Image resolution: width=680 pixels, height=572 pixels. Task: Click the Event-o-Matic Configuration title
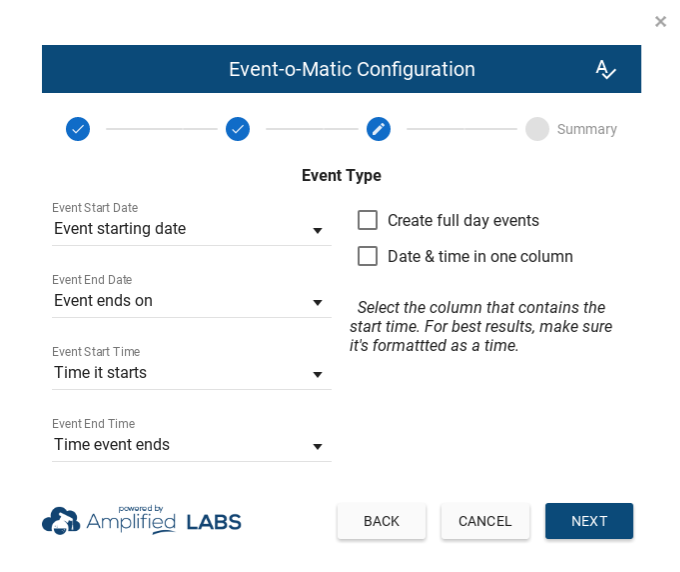point(352,69)
